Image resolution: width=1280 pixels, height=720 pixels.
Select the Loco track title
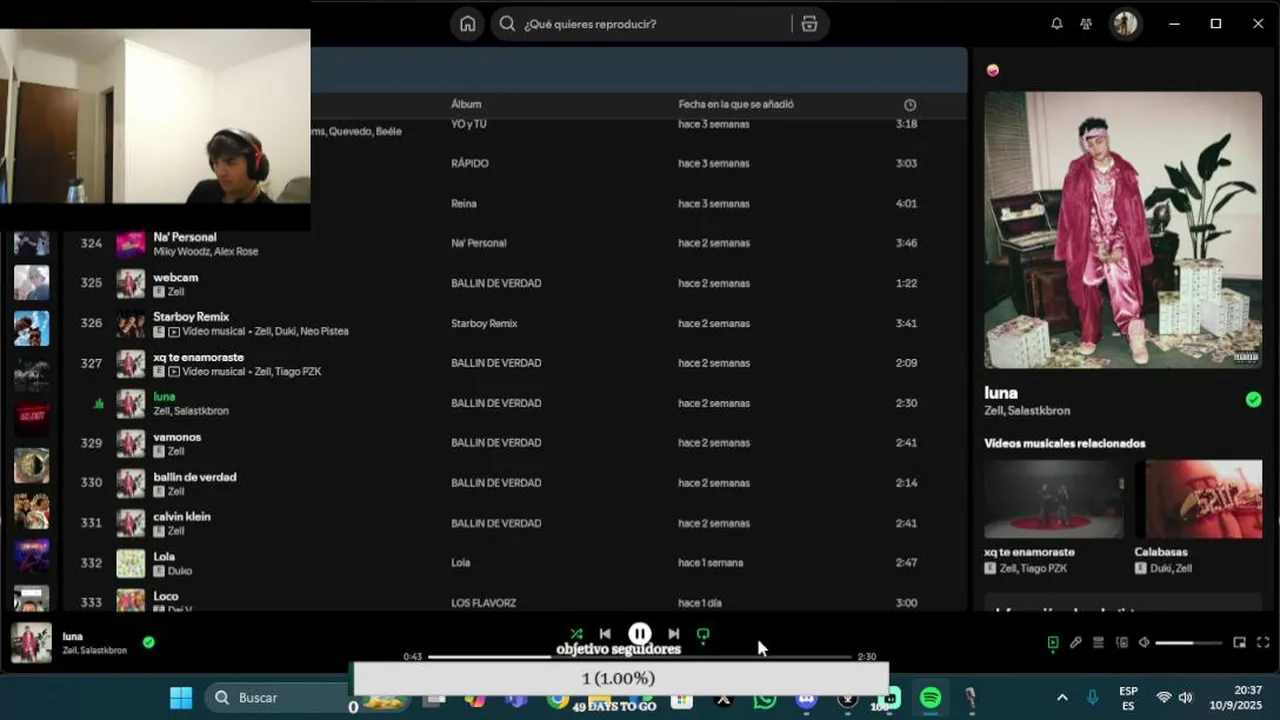[x=166, y=597]
